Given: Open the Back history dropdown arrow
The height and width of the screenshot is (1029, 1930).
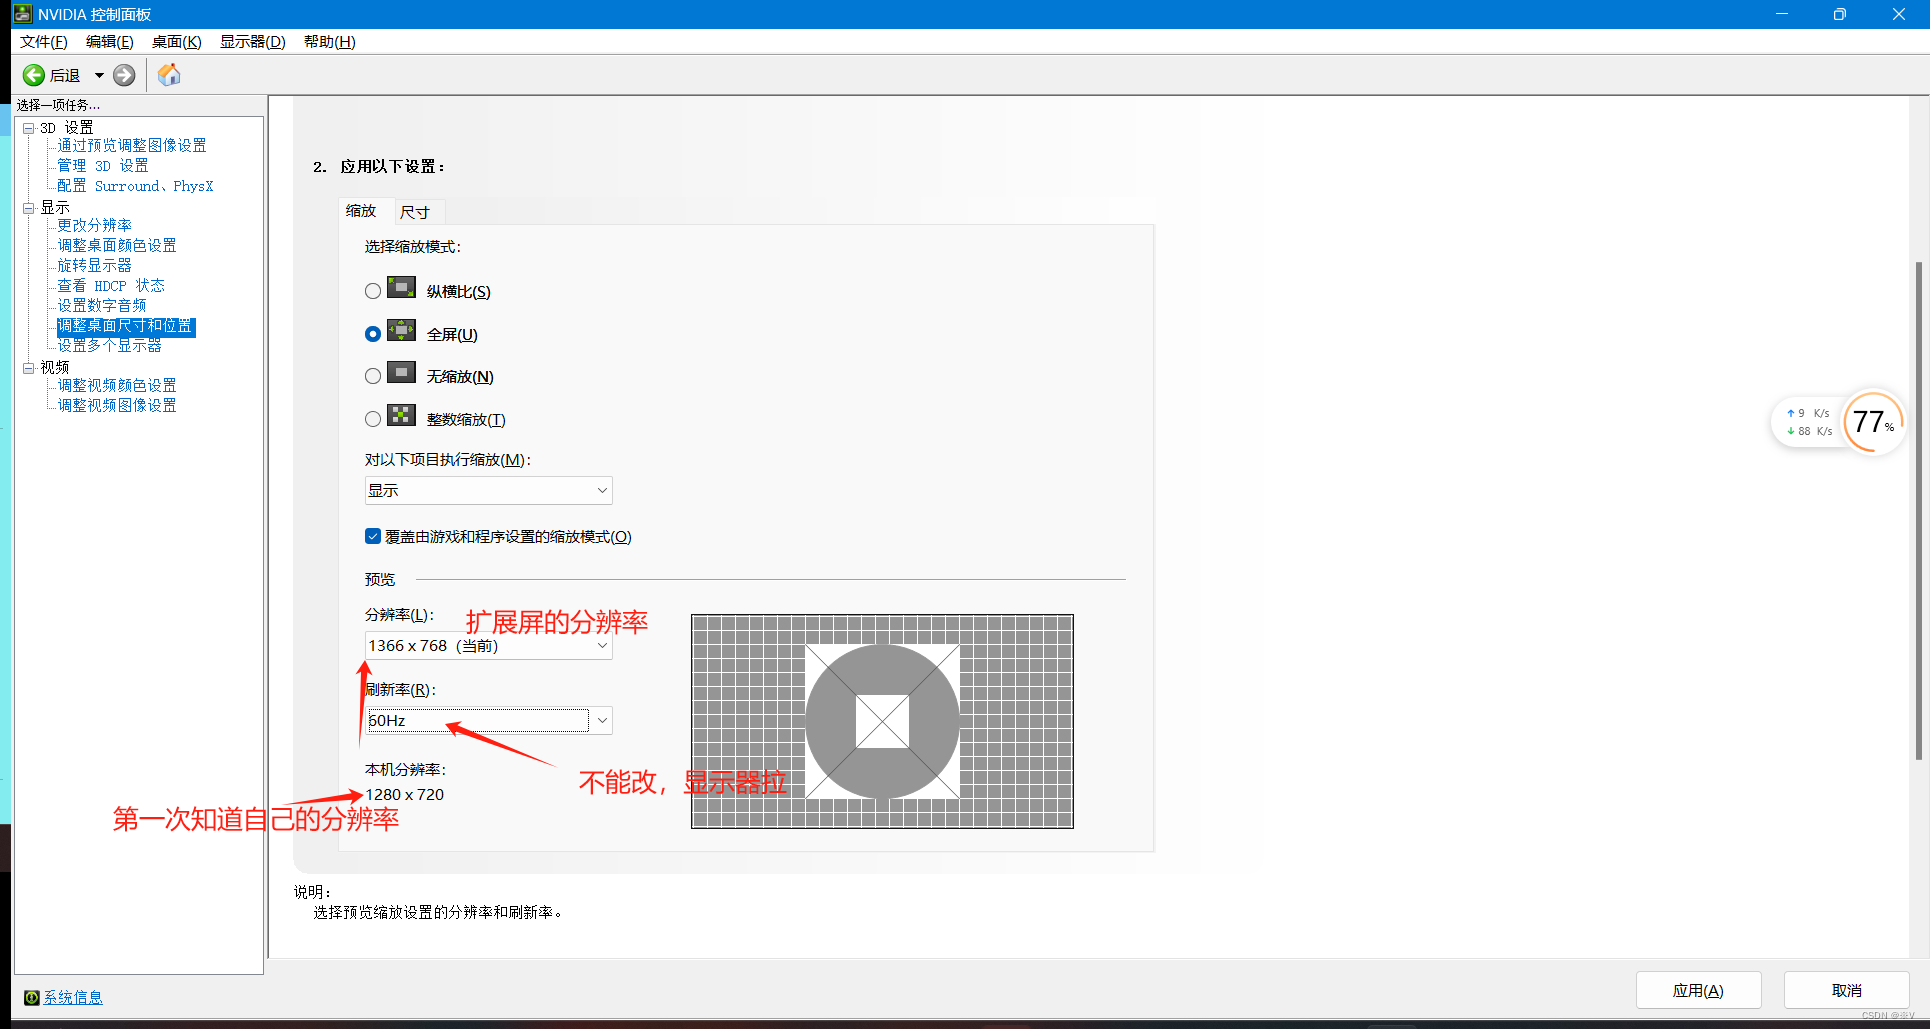Looking at the screenshot, I should [x=99, y=75].
